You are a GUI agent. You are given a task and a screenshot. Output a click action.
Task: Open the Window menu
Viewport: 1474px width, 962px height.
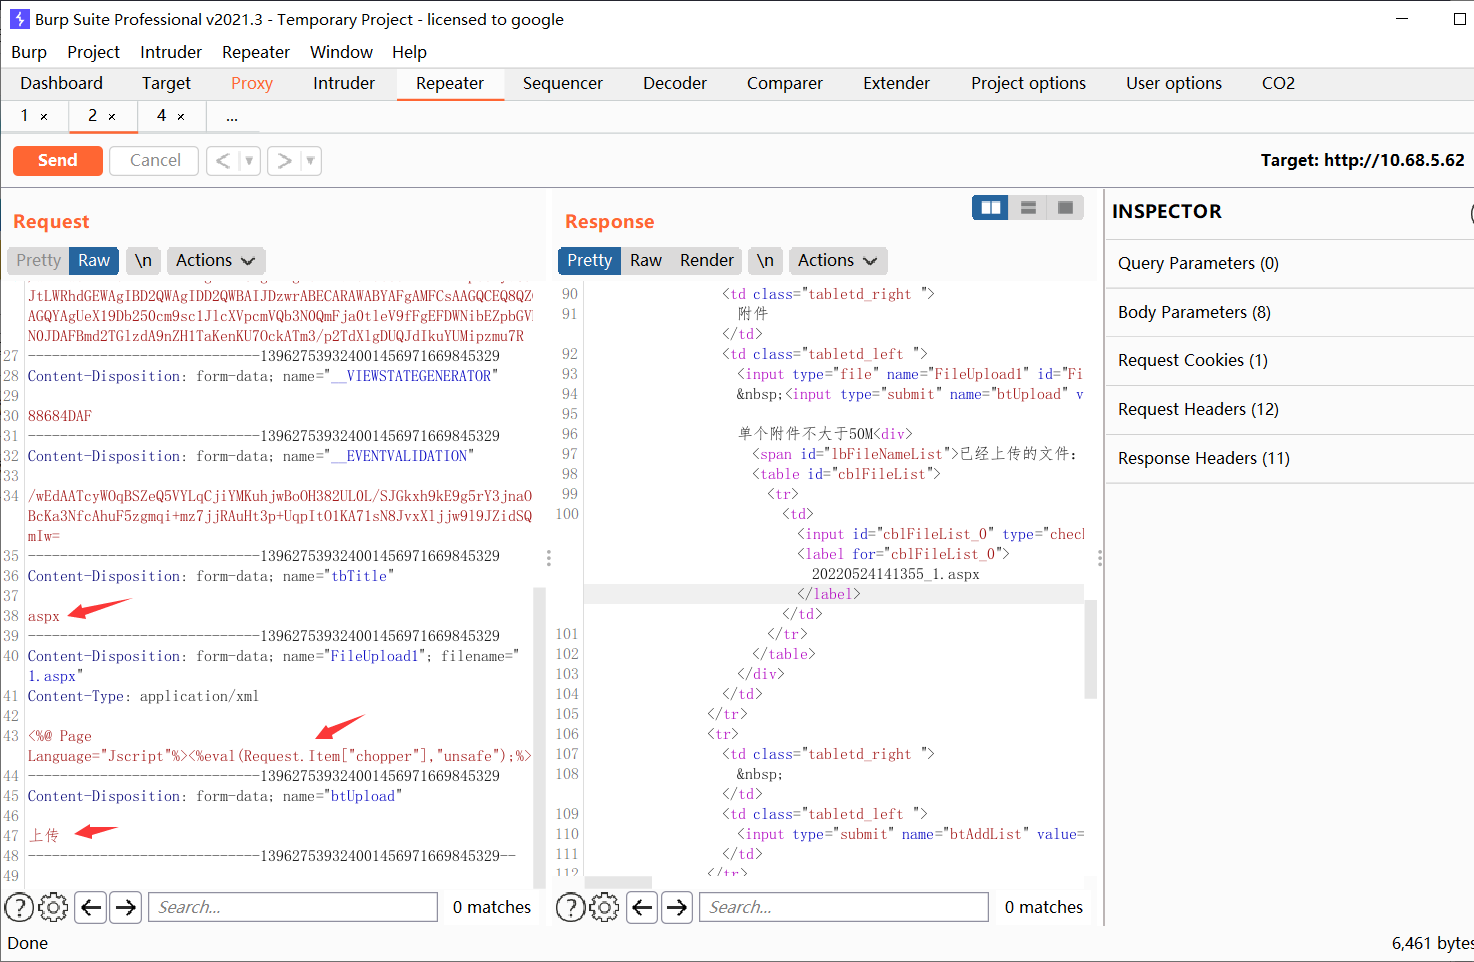[x=341, y=52]
